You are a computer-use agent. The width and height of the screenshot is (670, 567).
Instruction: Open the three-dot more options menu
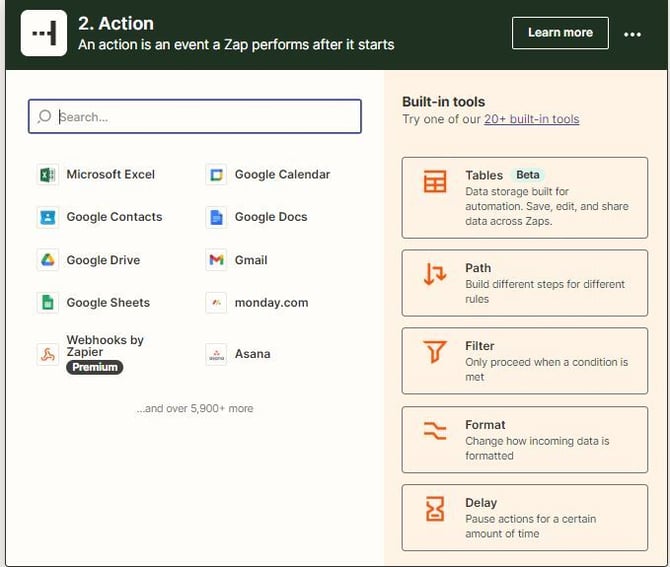point(632,34)
